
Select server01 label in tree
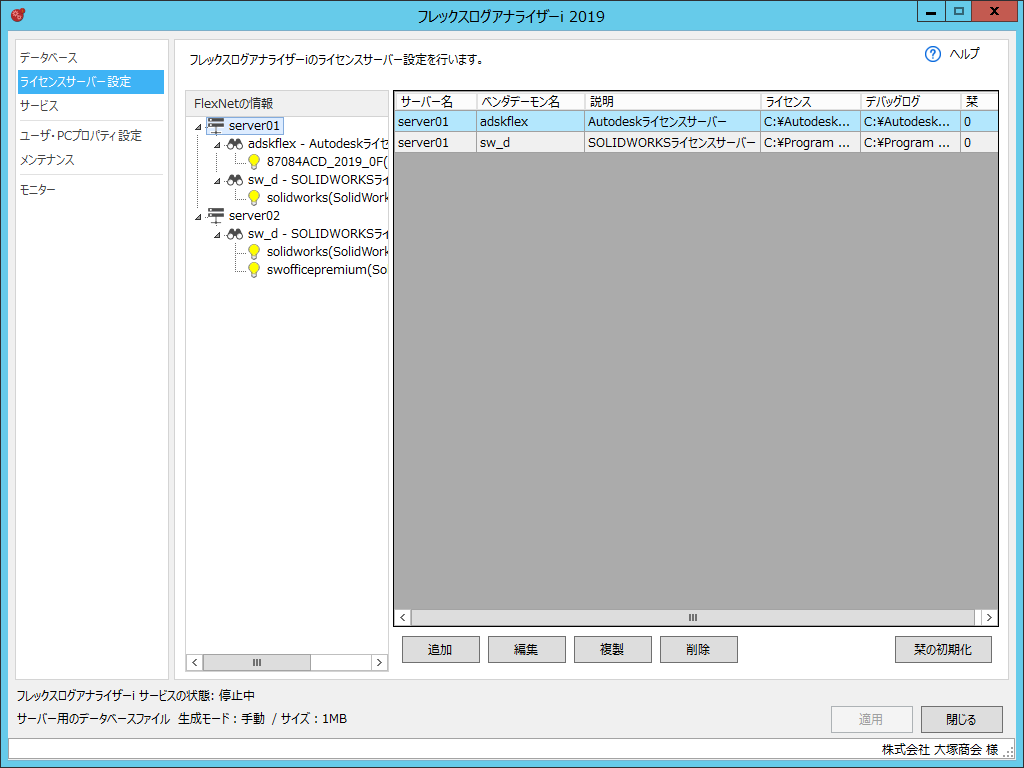254,126
